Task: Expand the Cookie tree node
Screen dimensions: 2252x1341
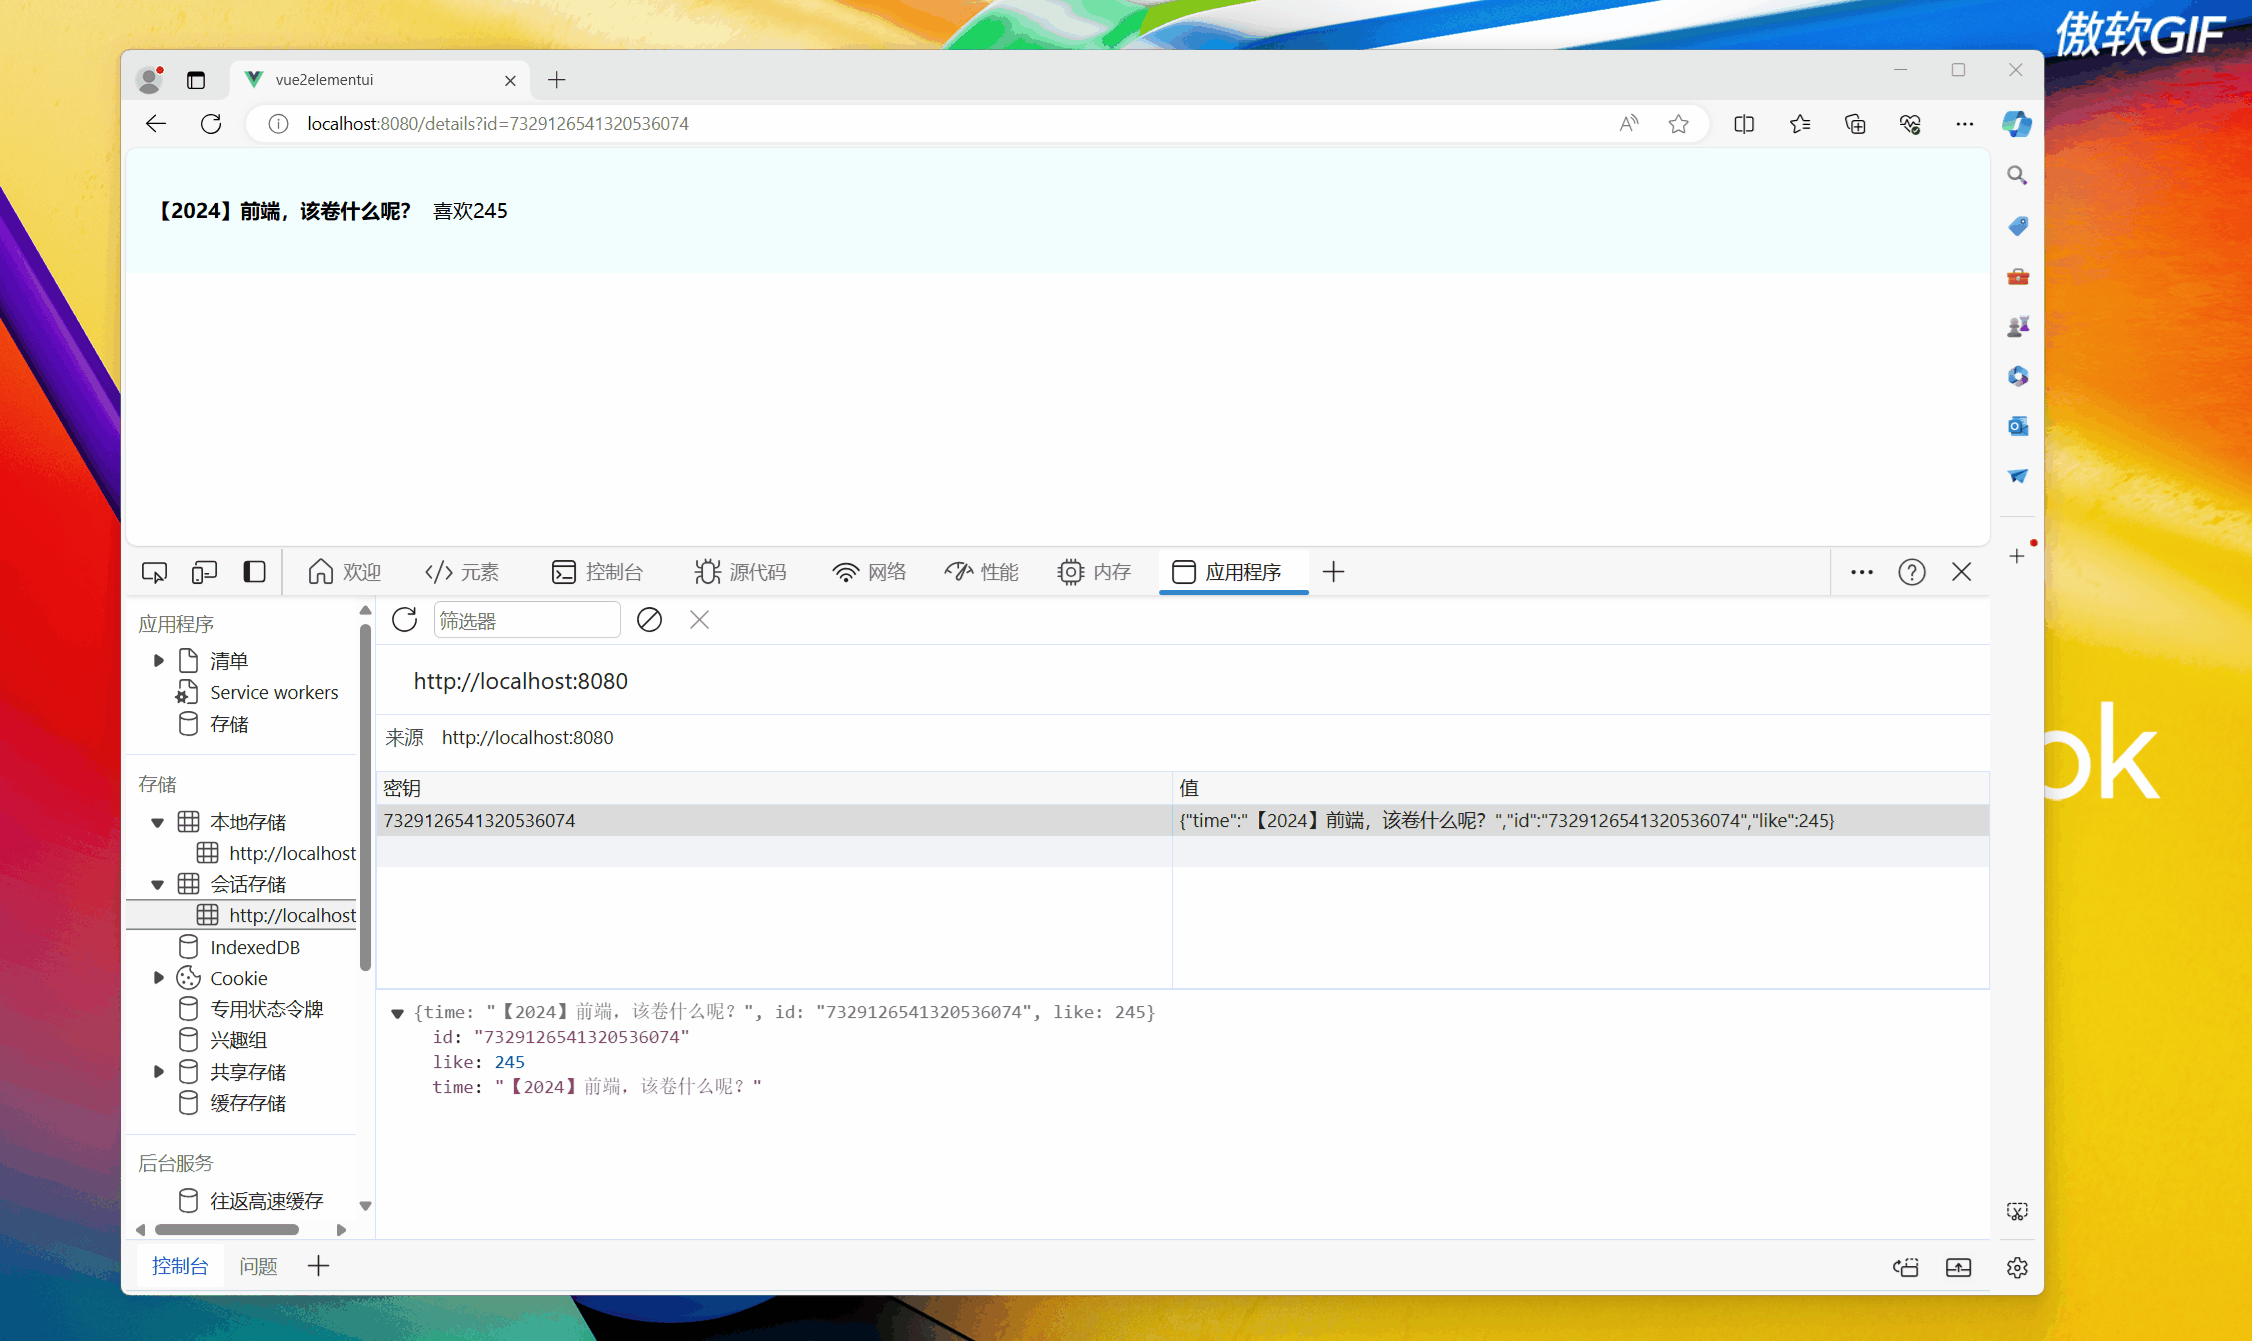Action: click(x=158, y=978)
